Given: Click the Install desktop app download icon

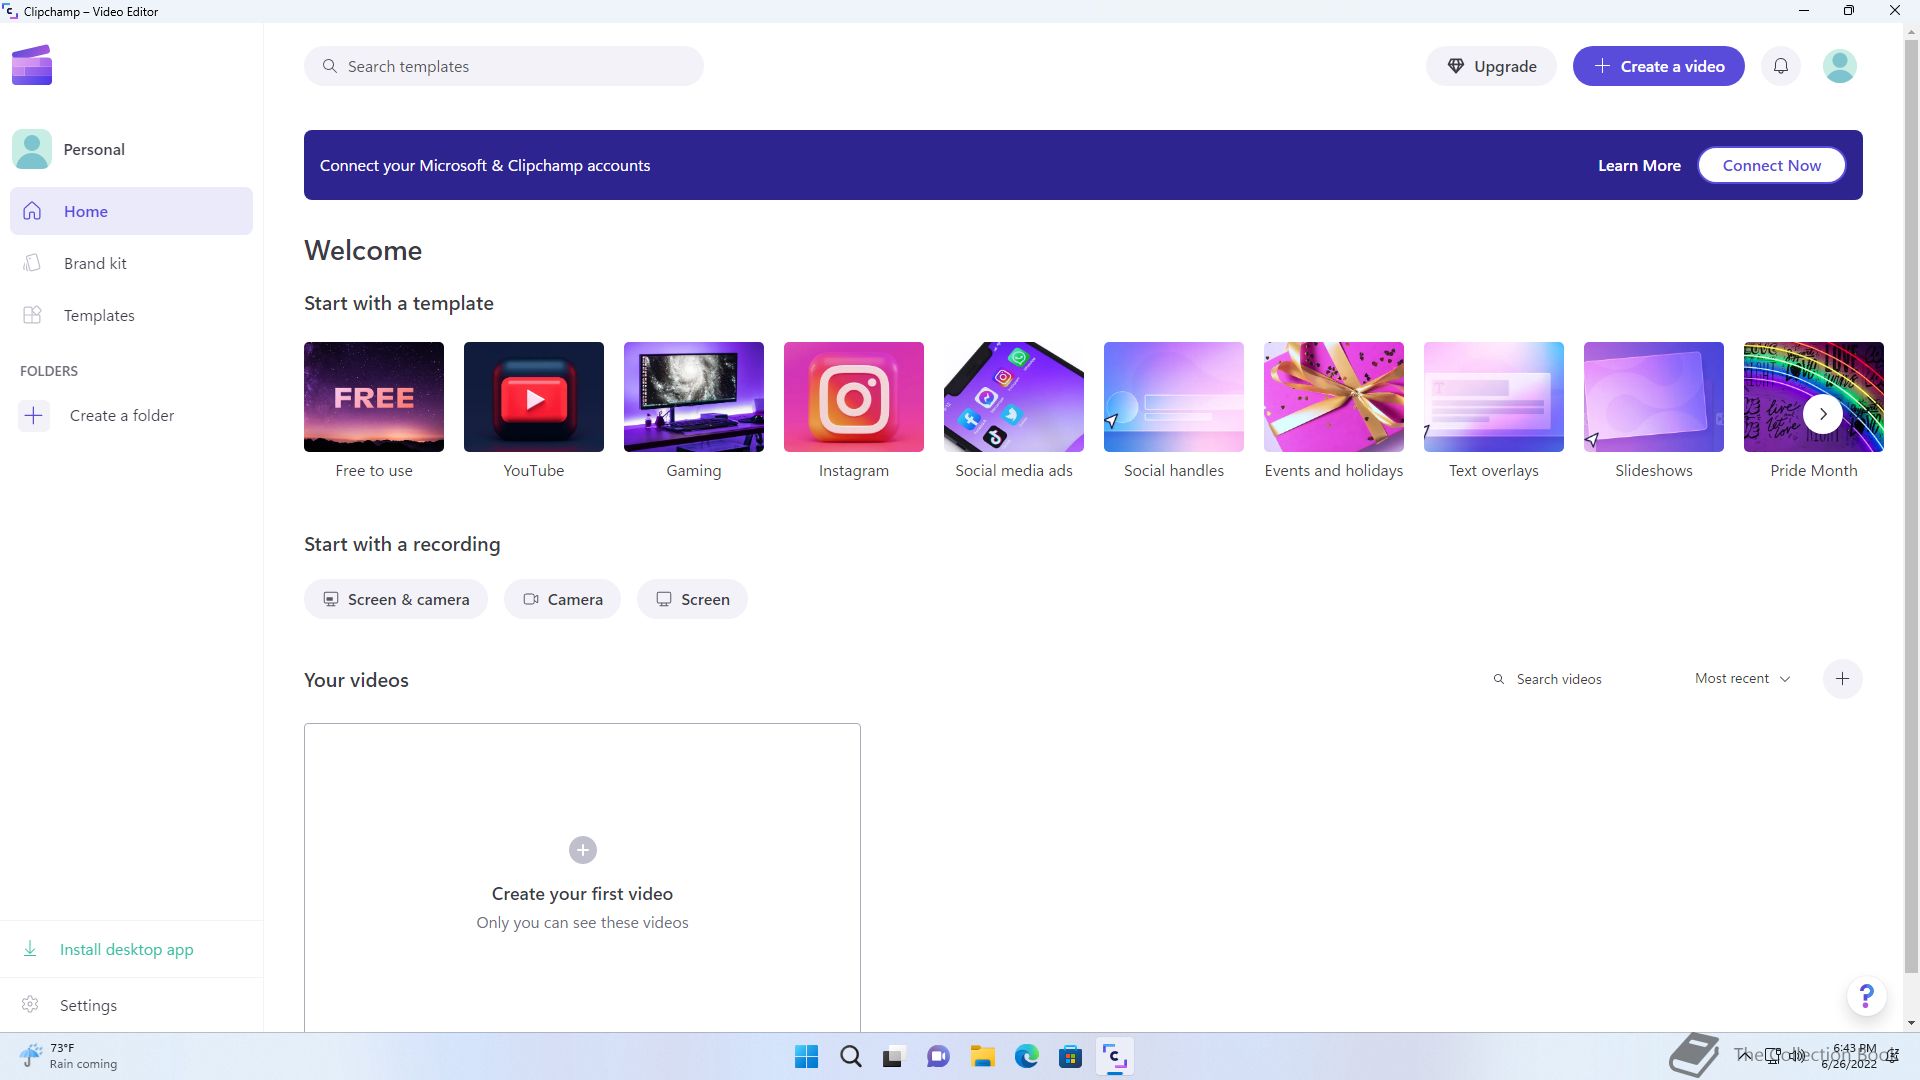Looking at the screenshot, I should point(30,949).
